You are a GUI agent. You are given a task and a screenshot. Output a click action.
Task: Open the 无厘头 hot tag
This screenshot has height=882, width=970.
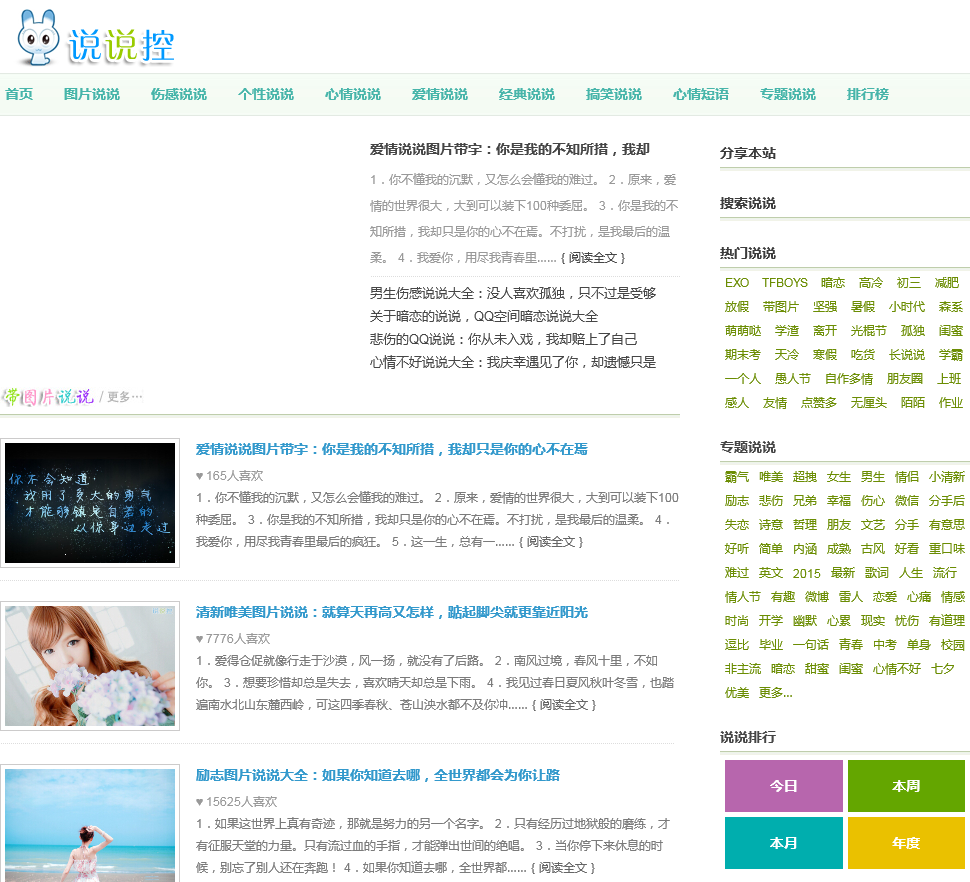[x=869, y=403]
